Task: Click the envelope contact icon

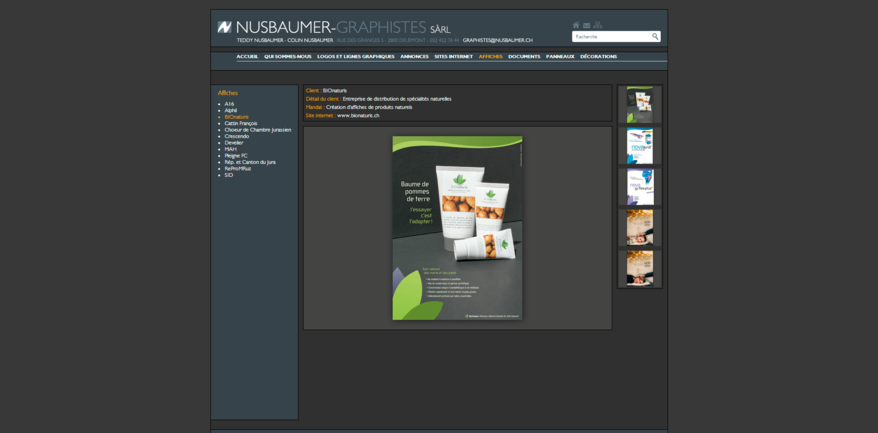Action: 587,25
